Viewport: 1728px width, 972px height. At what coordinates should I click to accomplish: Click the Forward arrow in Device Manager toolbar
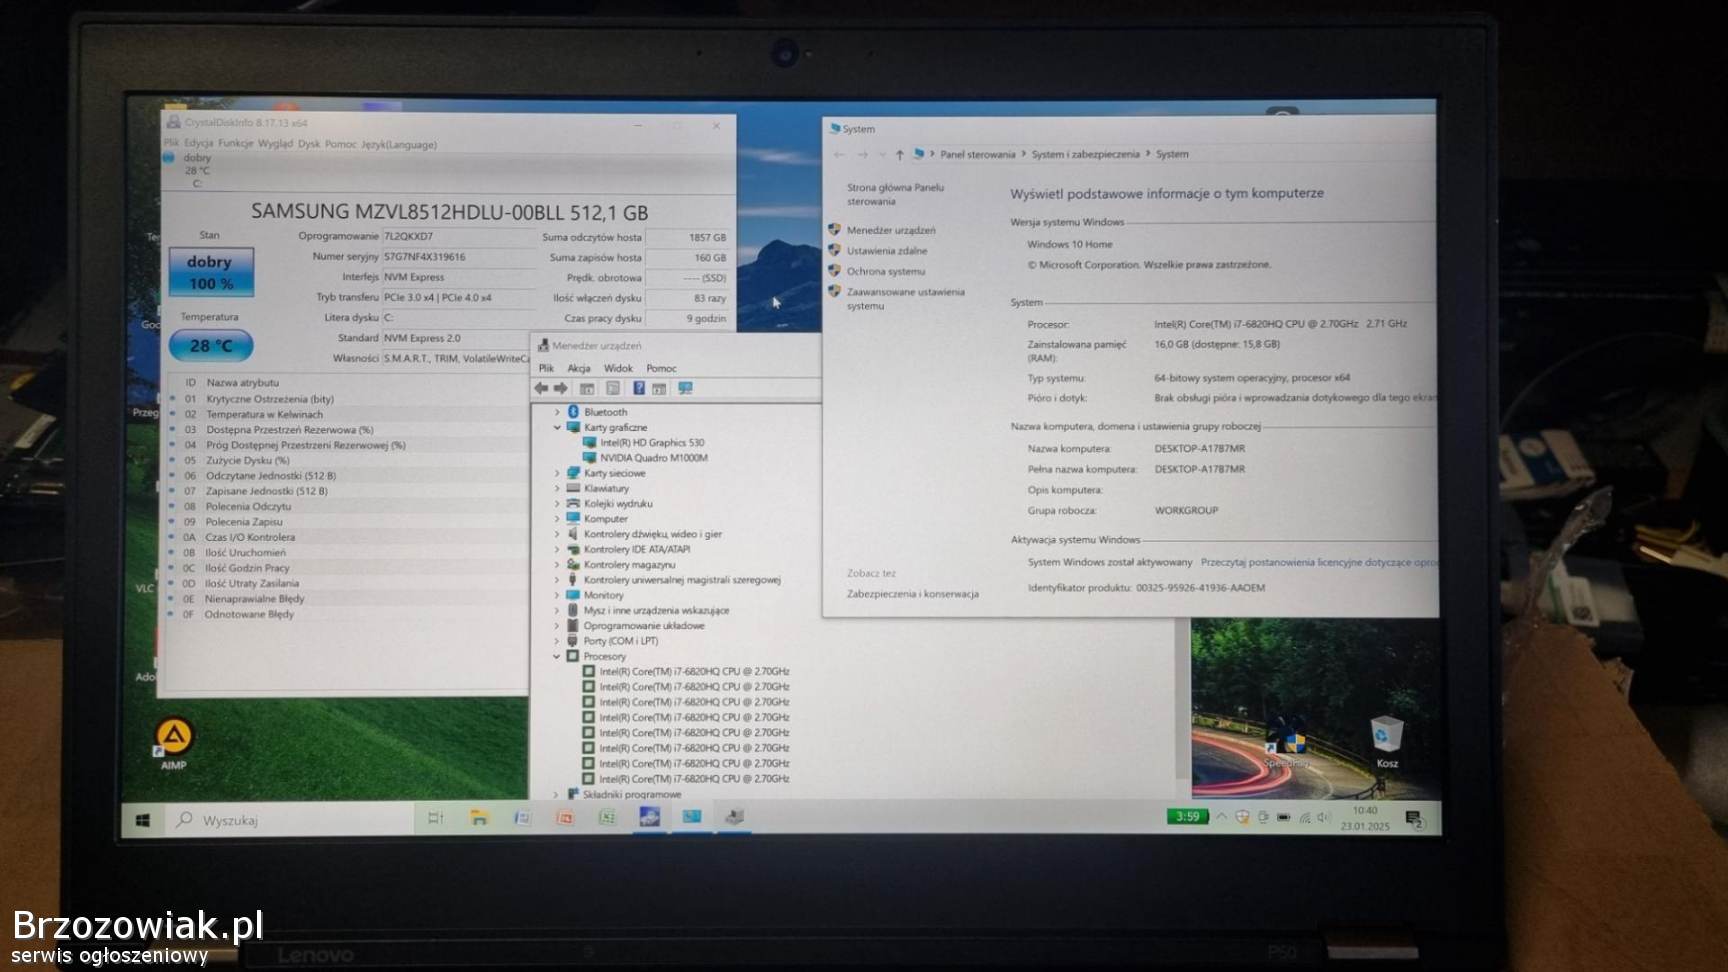point(561,388)
